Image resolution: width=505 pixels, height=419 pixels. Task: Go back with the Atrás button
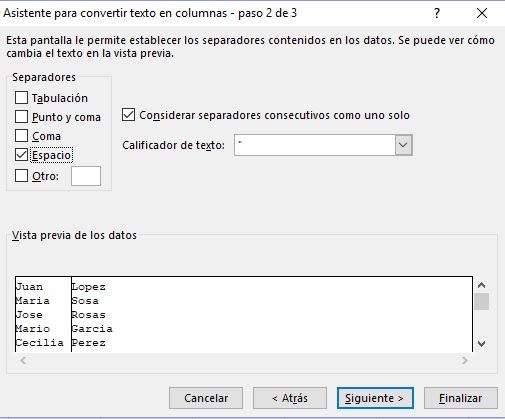[290, 398]
